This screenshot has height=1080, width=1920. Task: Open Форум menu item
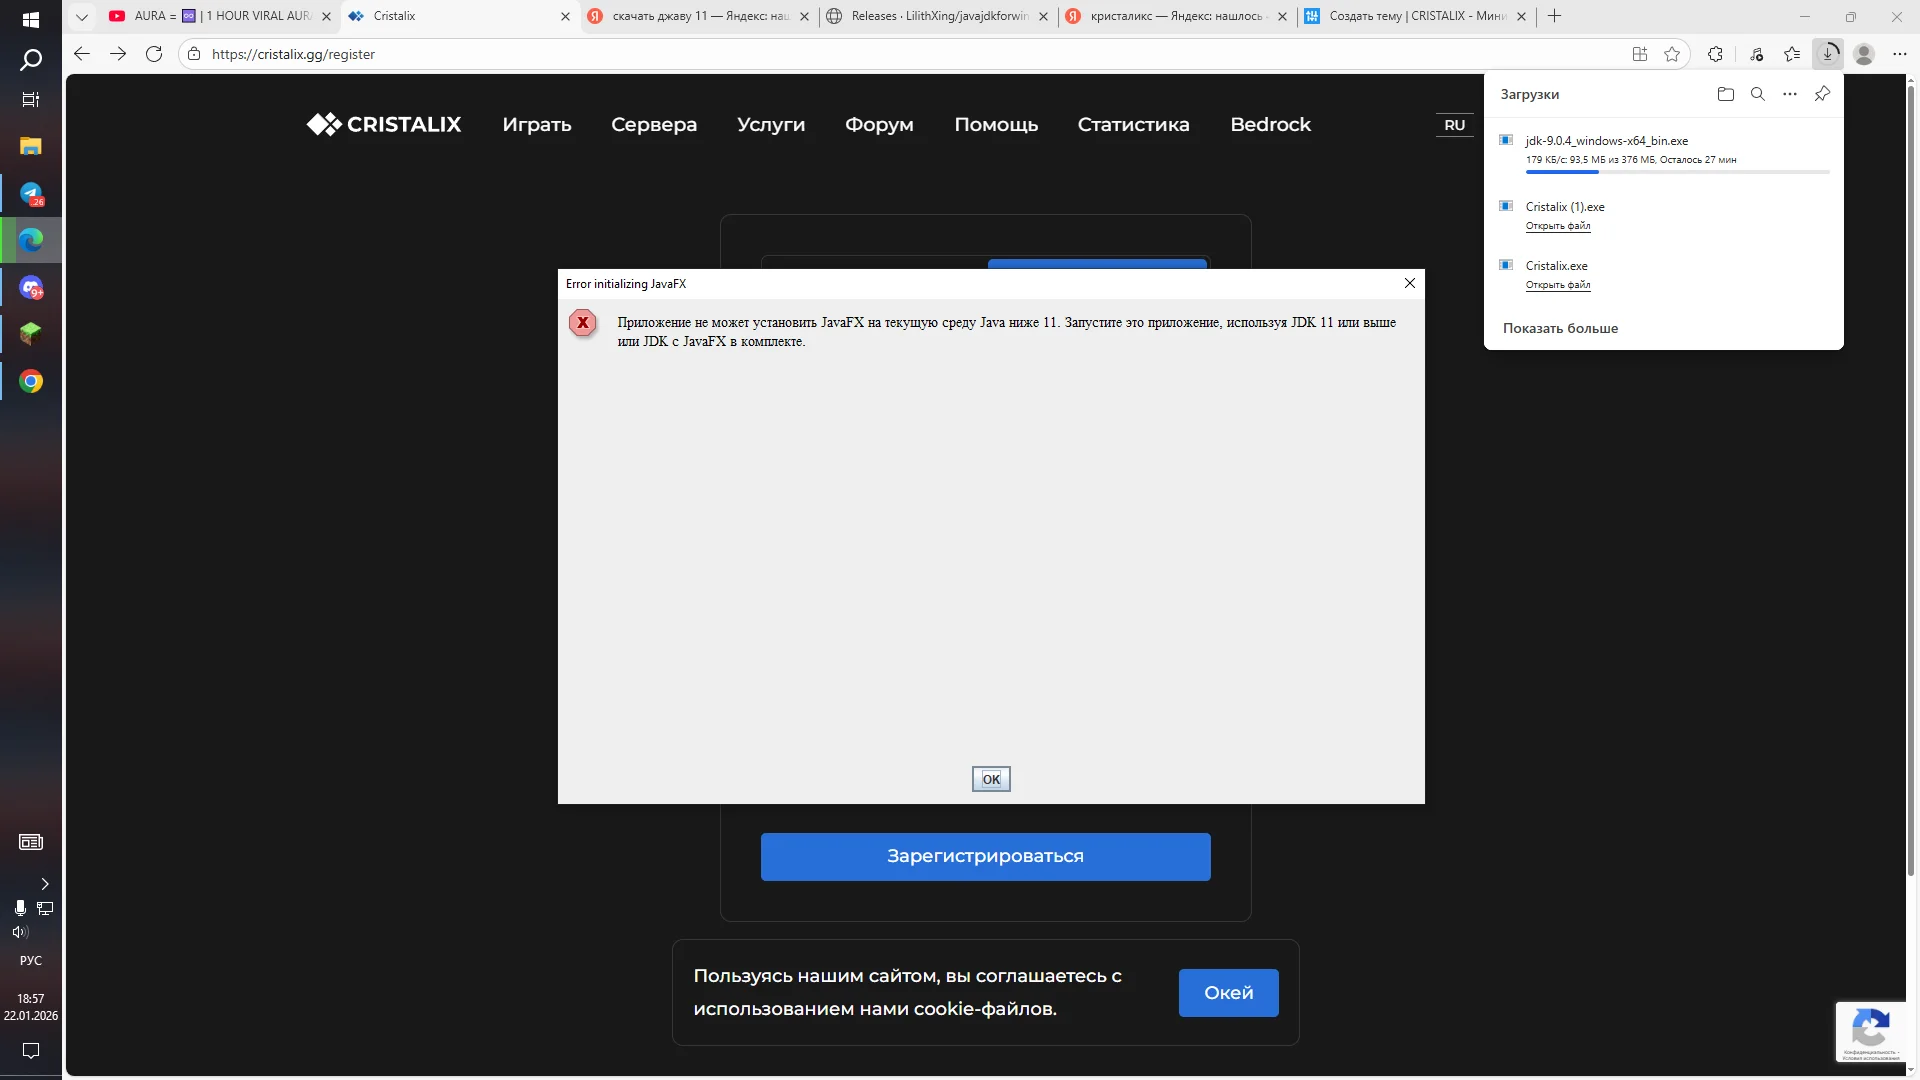click(x=879, y=125)
